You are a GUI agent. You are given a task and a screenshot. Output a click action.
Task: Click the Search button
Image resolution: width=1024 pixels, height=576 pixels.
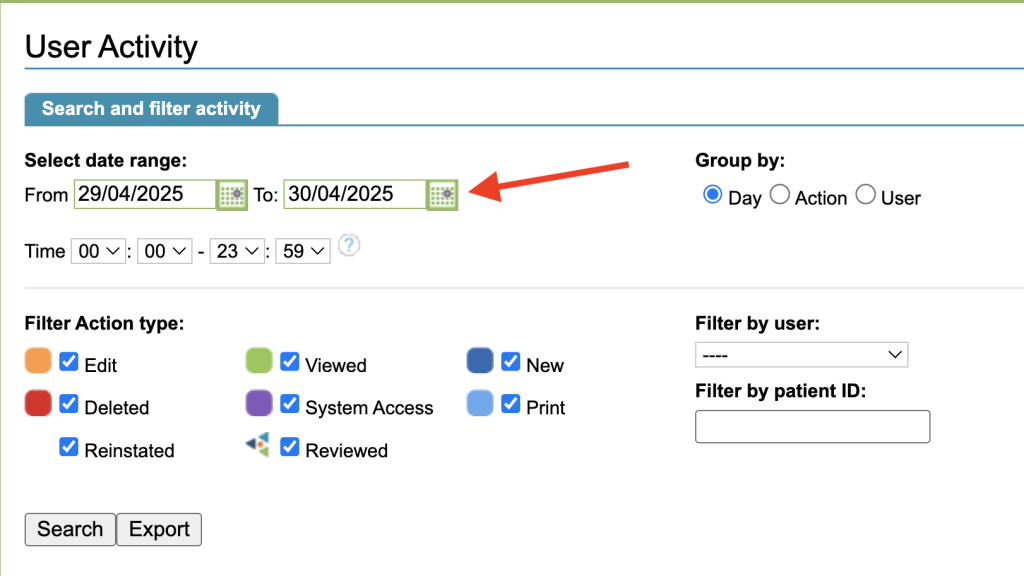70,529
